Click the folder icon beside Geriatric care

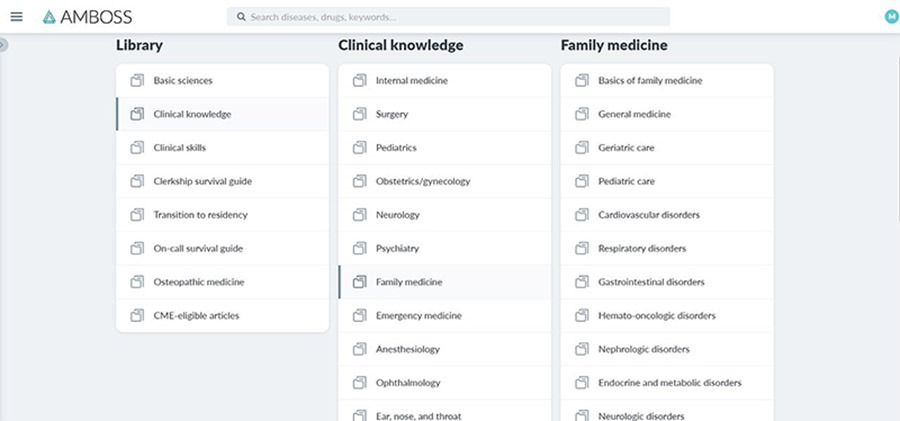click(x=581, y=147)
